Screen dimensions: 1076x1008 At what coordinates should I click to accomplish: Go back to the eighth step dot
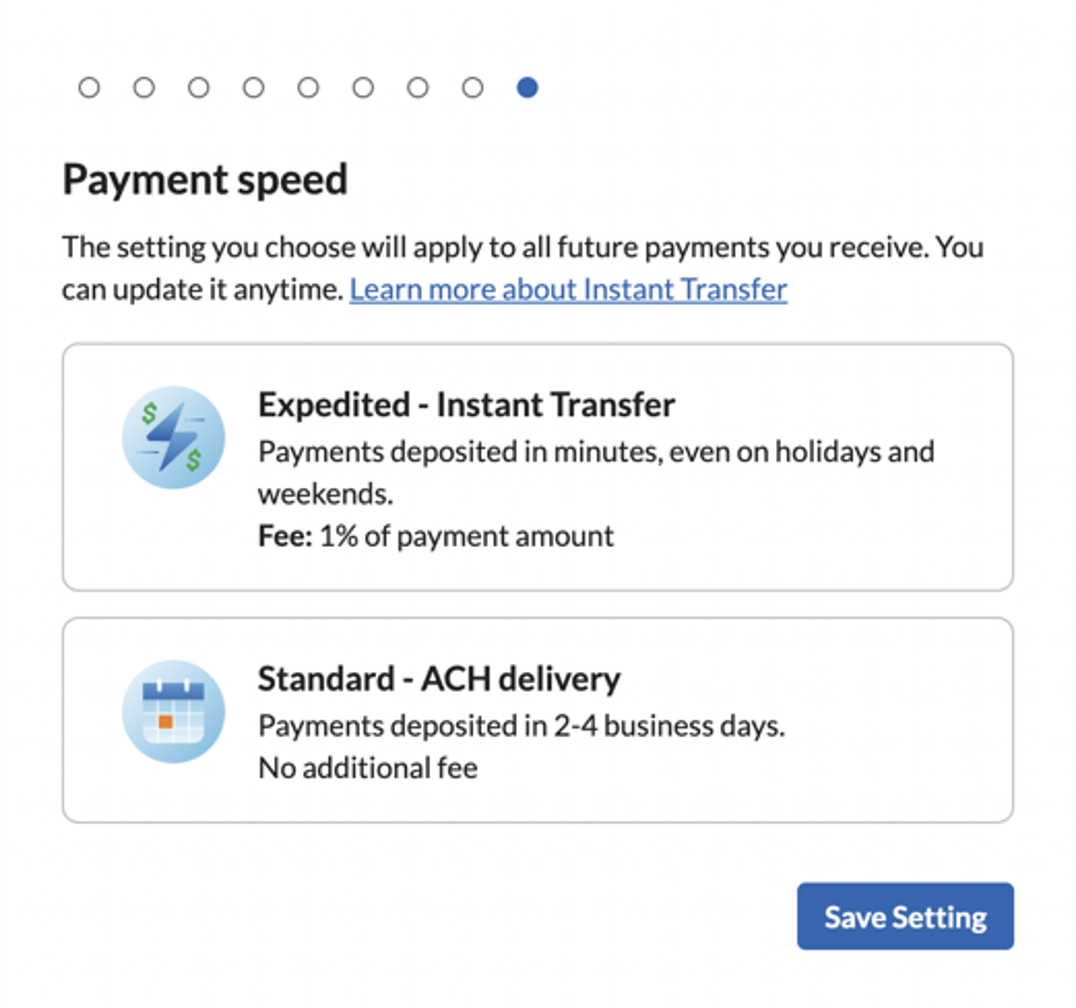[473, 88]
